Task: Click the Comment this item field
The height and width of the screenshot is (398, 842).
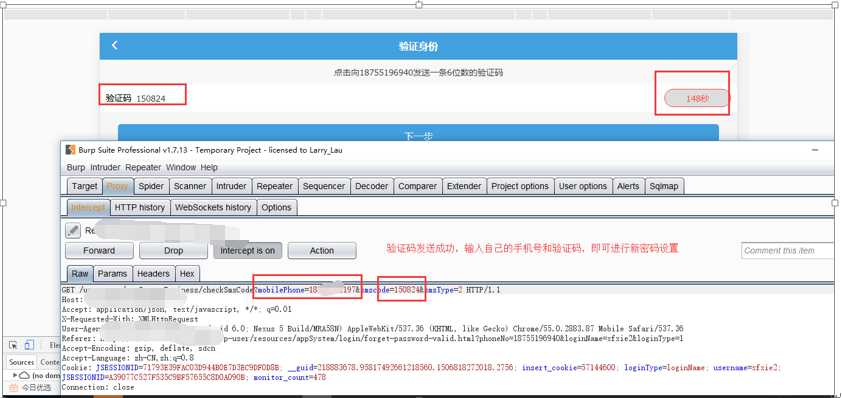Action: tap(787, 250)
